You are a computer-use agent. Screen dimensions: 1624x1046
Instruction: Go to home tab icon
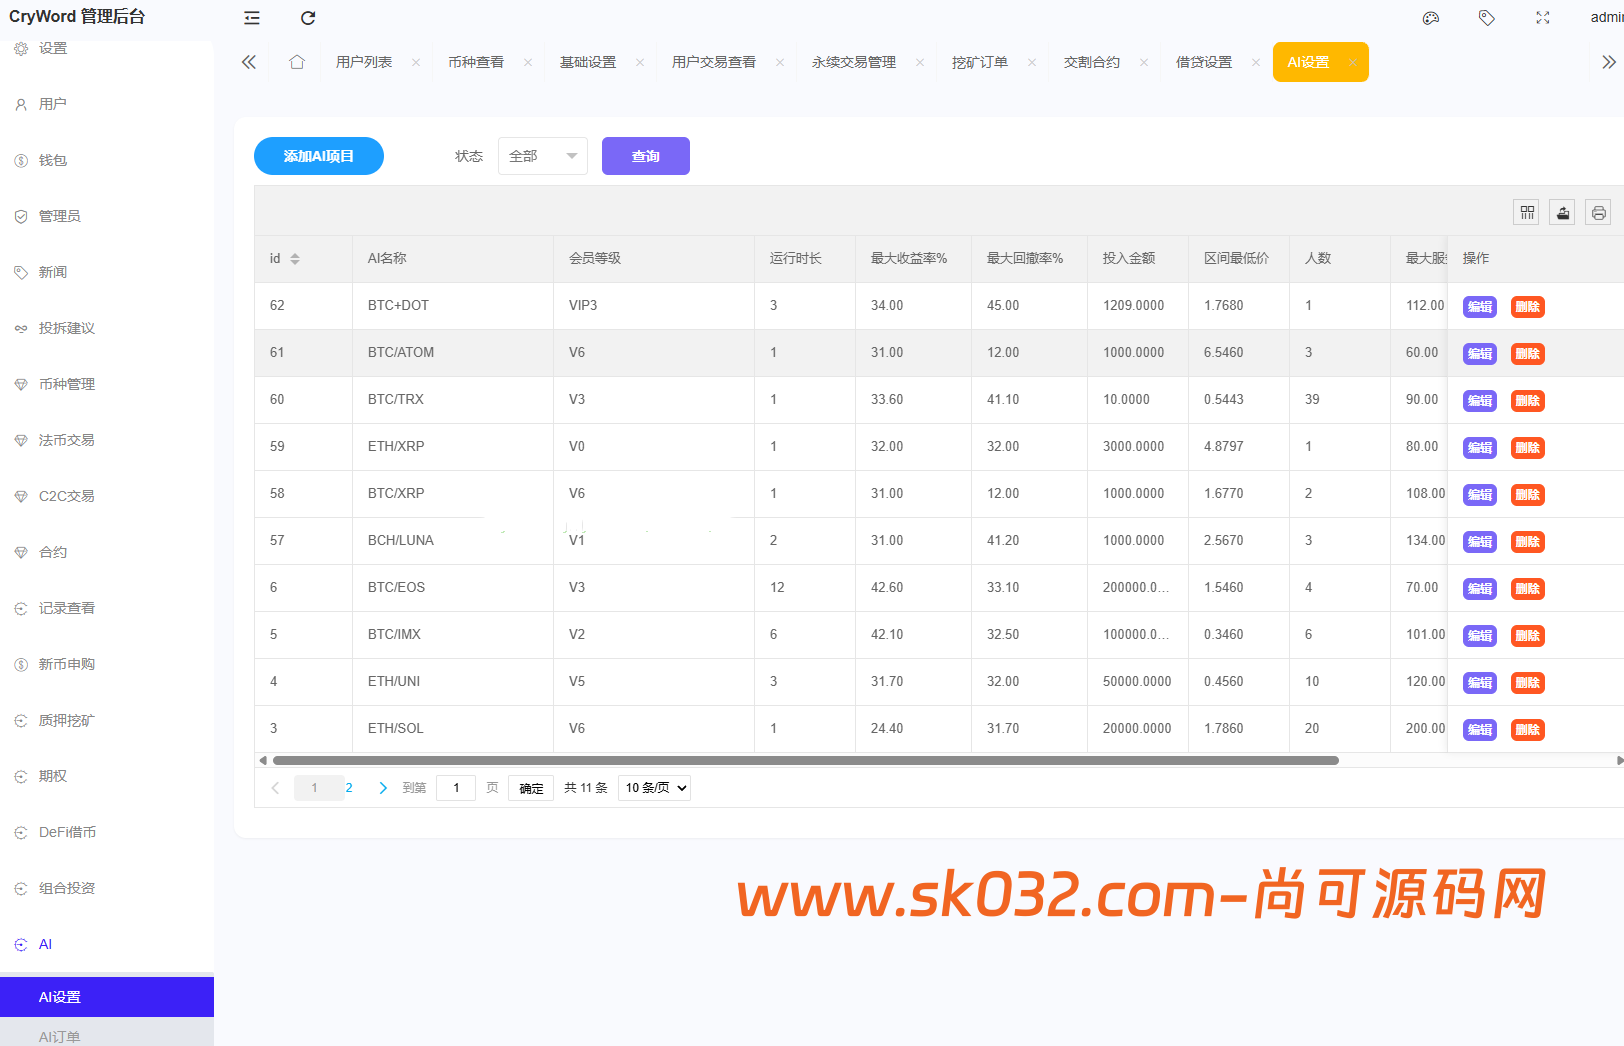(x=297, y=62)
